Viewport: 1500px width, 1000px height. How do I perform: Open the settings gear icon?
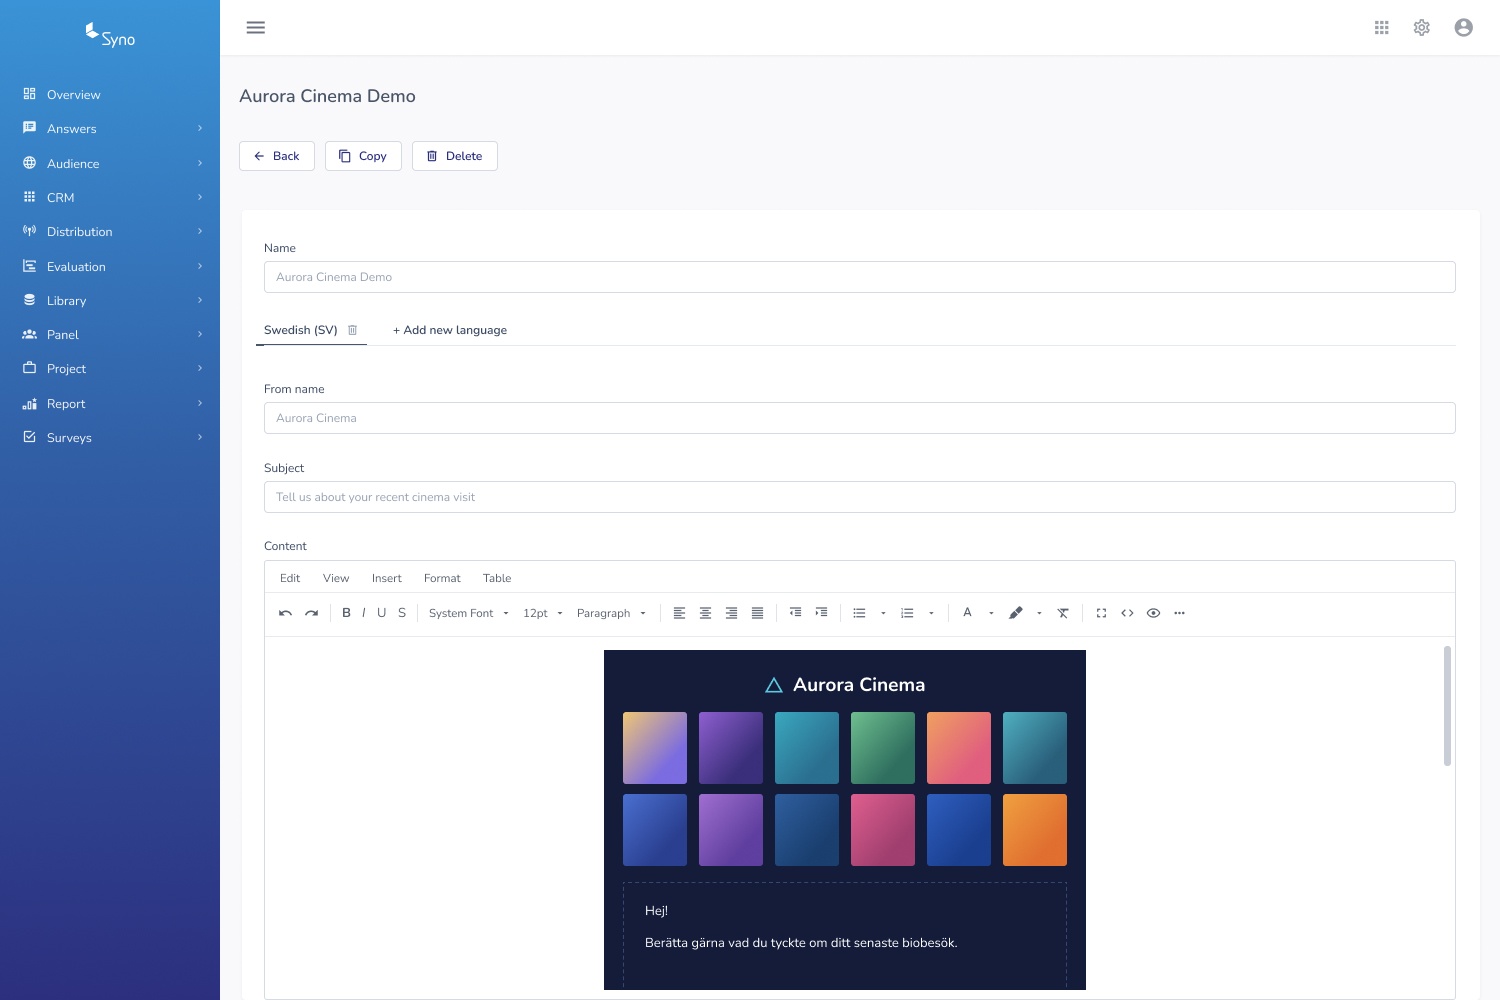[1422, 28]
